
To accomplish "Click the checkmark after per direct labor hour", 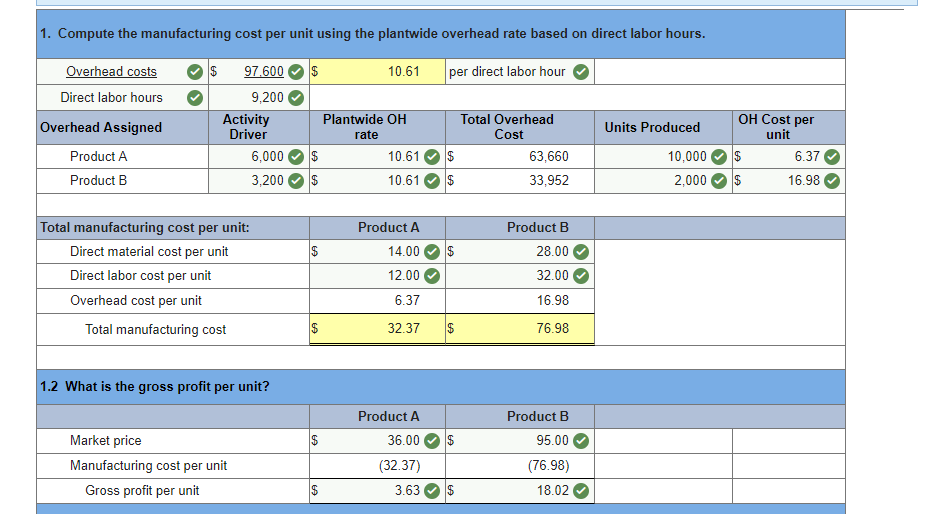I will click(581, 72).
